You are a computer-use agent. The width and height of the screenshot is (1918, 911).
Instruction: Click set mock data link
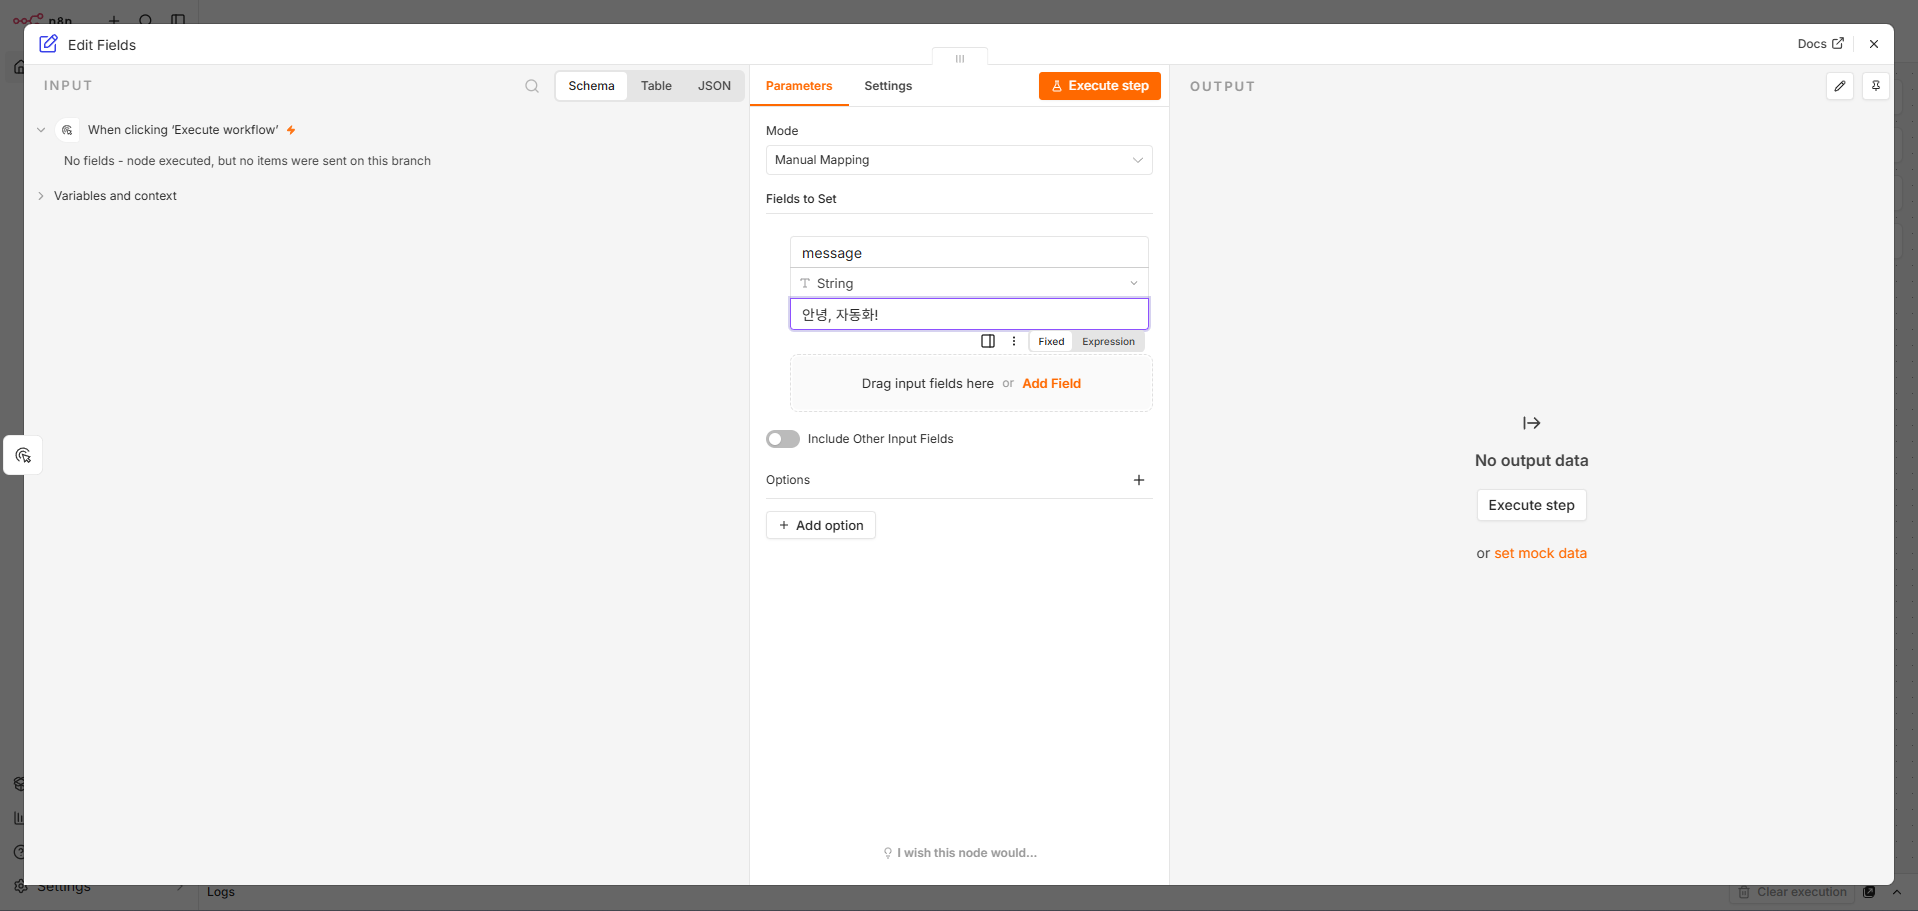click(x=1540, y=553)
